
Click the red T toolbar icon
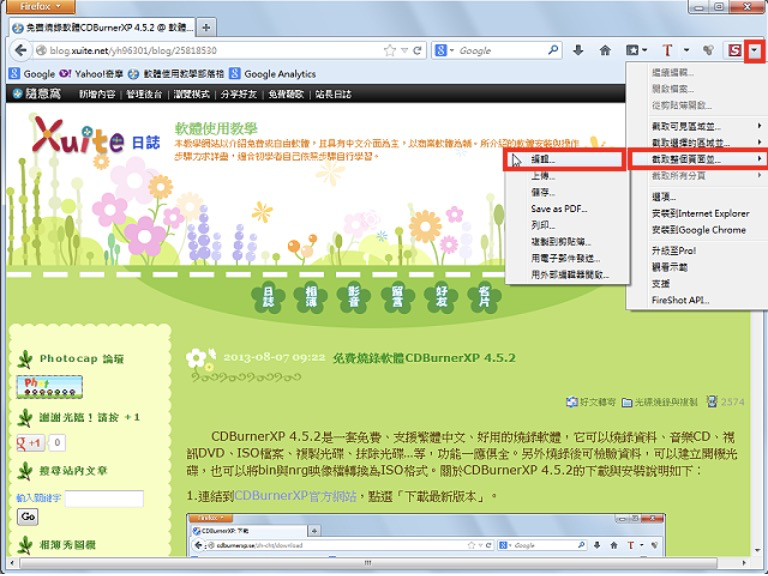coord(667,50)
